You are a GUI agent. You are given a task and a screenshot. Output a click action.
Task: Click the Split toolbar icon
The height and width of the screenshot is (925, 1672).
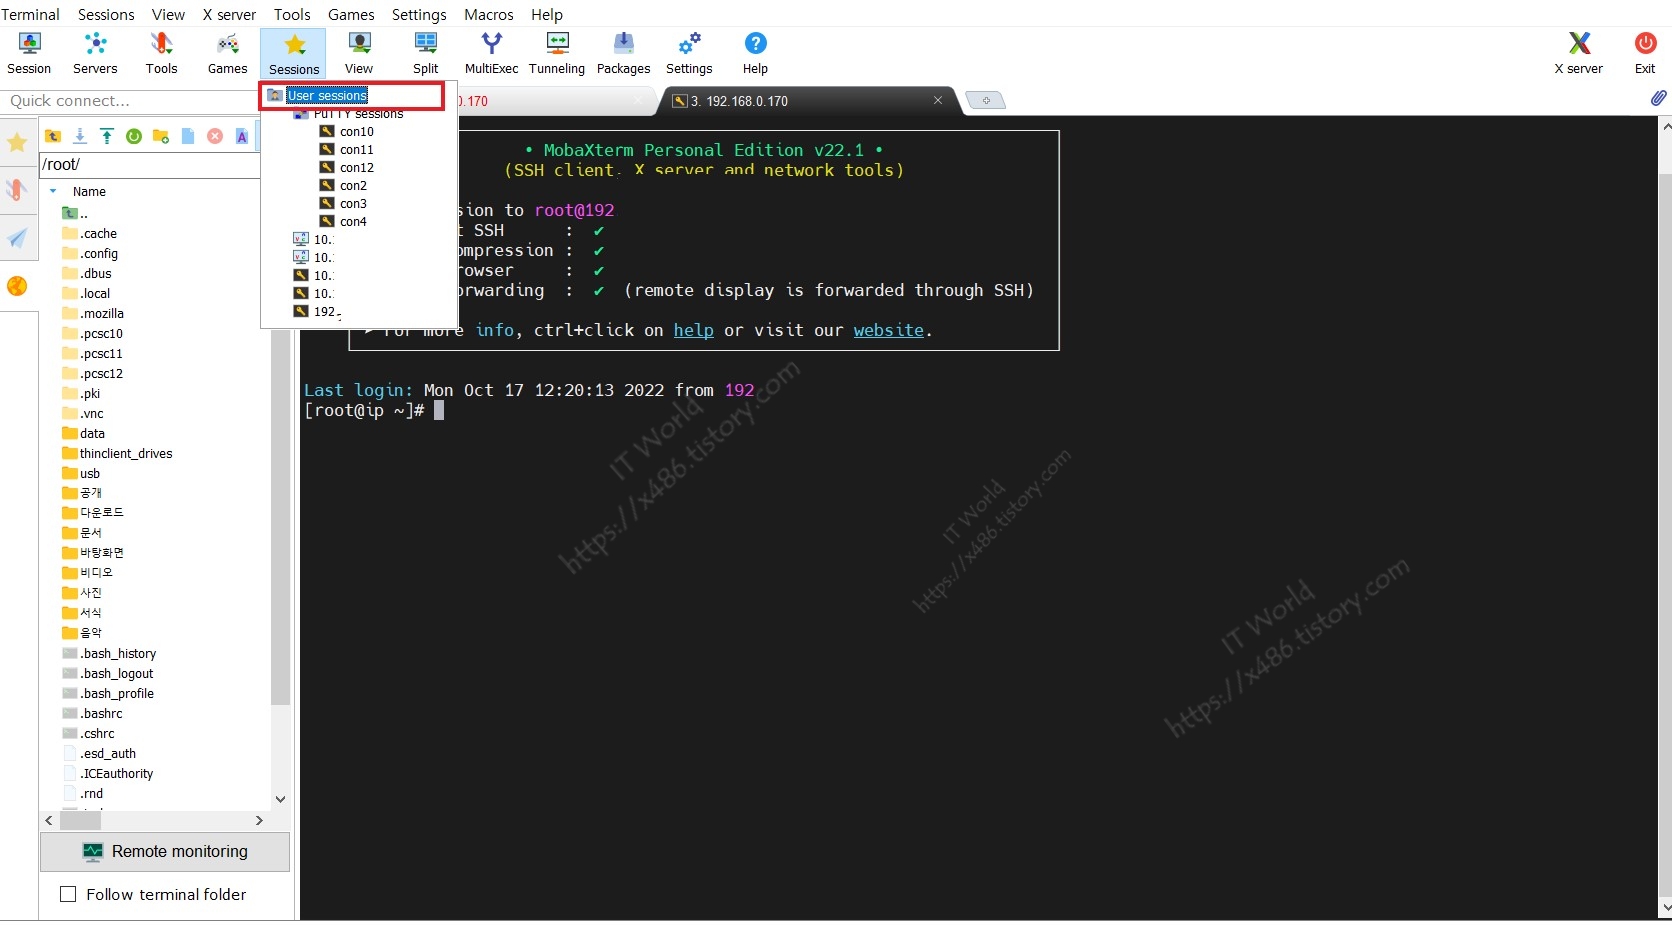(425, 53)
